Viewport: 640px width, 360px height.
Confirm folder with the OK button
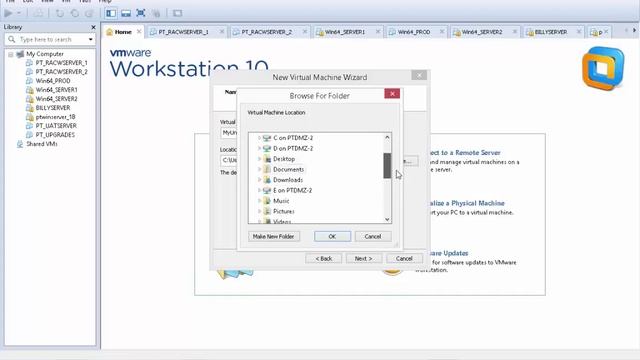[x=332, y=236]
